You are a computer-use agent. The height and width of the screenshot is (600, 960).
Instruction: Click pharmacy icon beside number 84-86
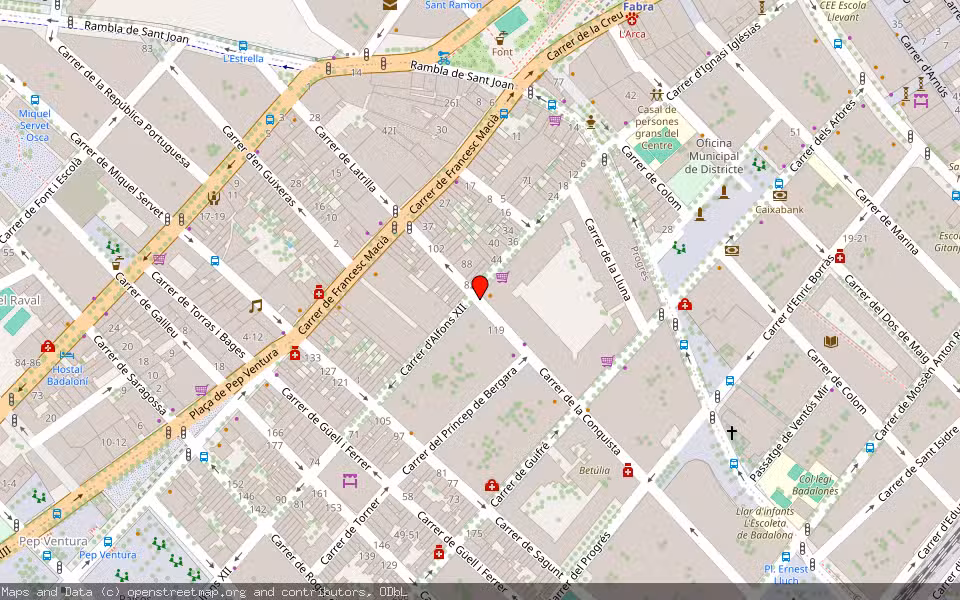48,347
